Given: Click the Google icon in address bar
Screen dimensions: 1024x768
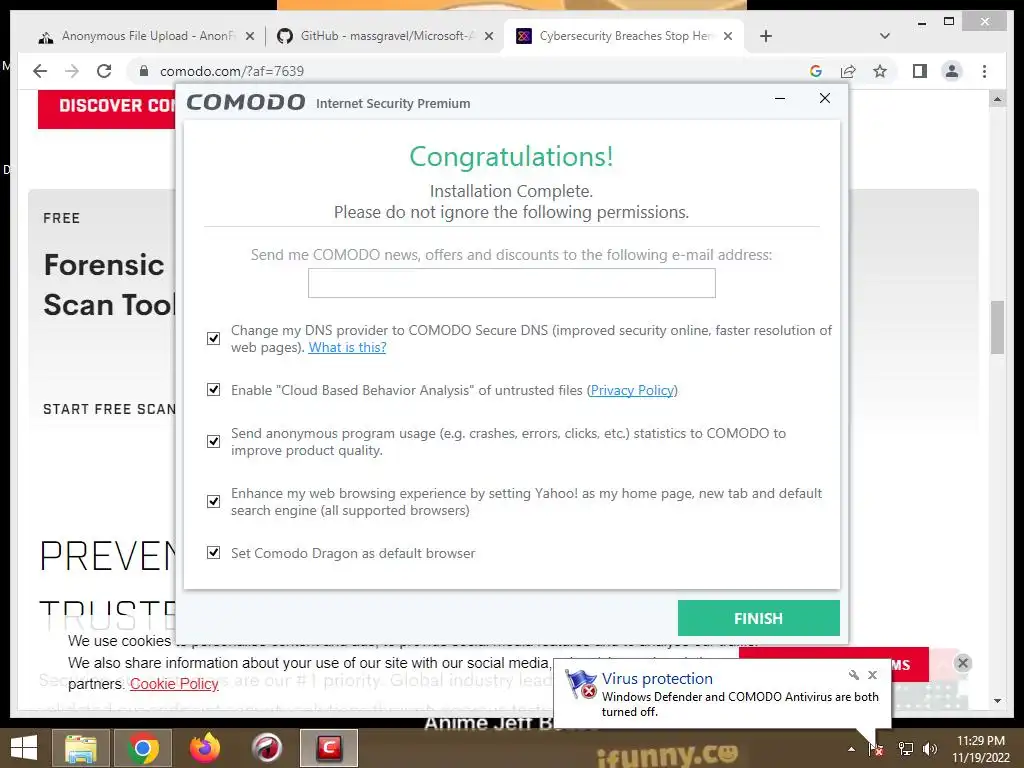Looking at the screenshot, I should pos(816,71).
